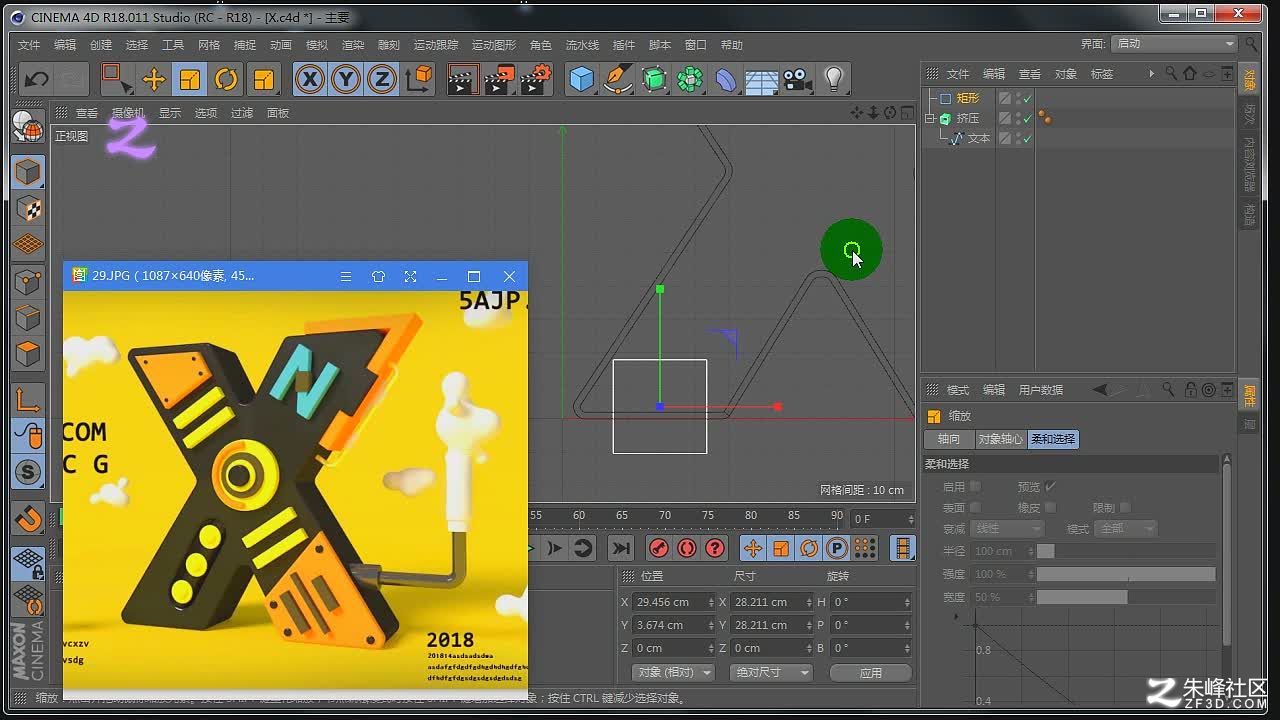Select the live selection tool
The image size is (1280, 720).
click(x=117, y=79)
